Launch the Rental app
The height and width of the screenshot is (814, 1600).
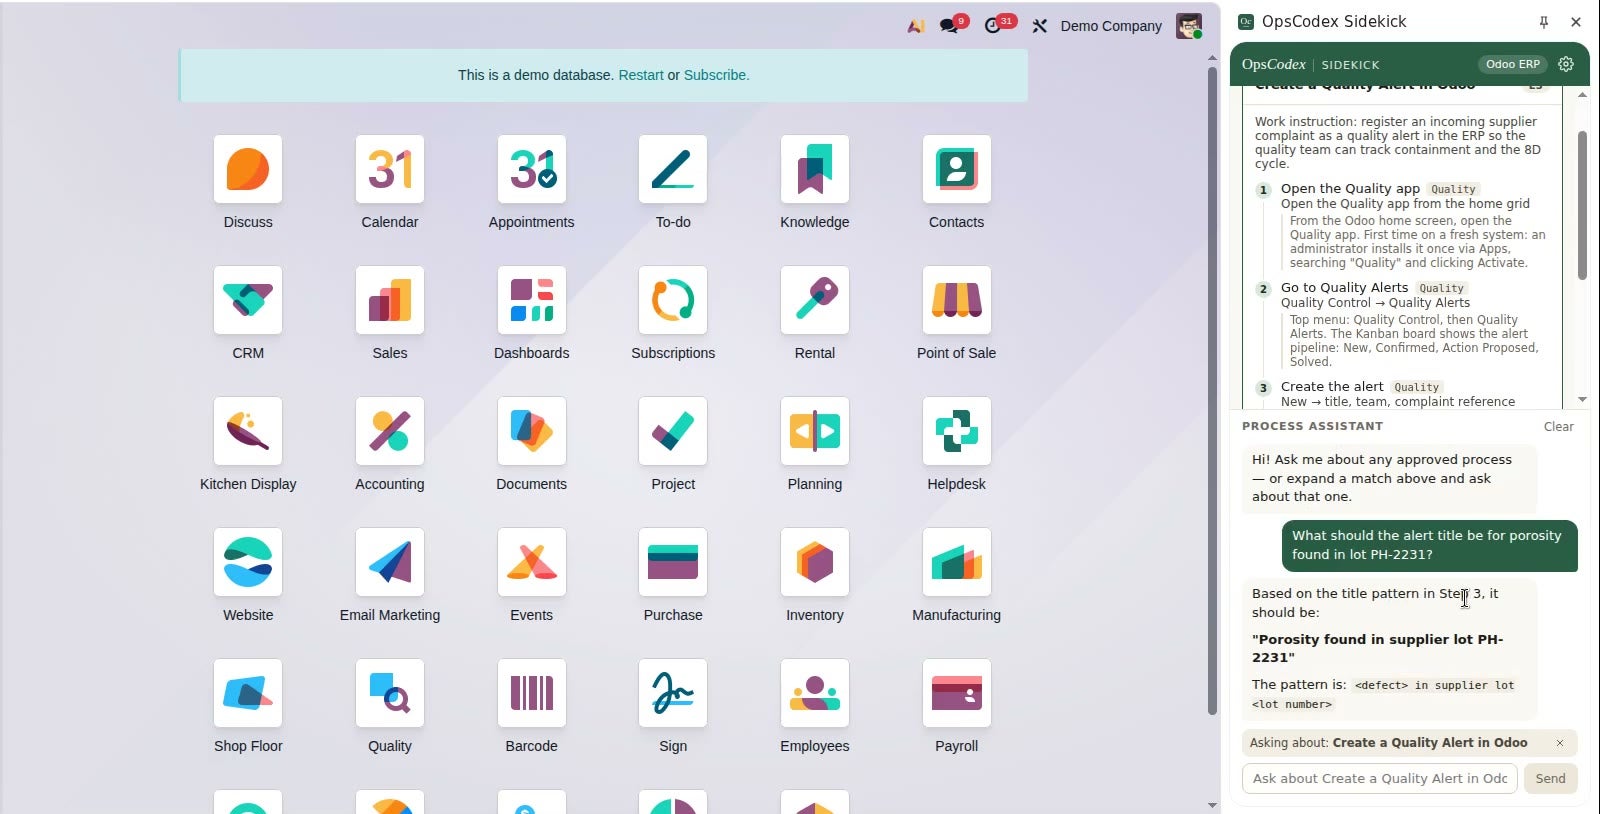(x=815, y=300)
